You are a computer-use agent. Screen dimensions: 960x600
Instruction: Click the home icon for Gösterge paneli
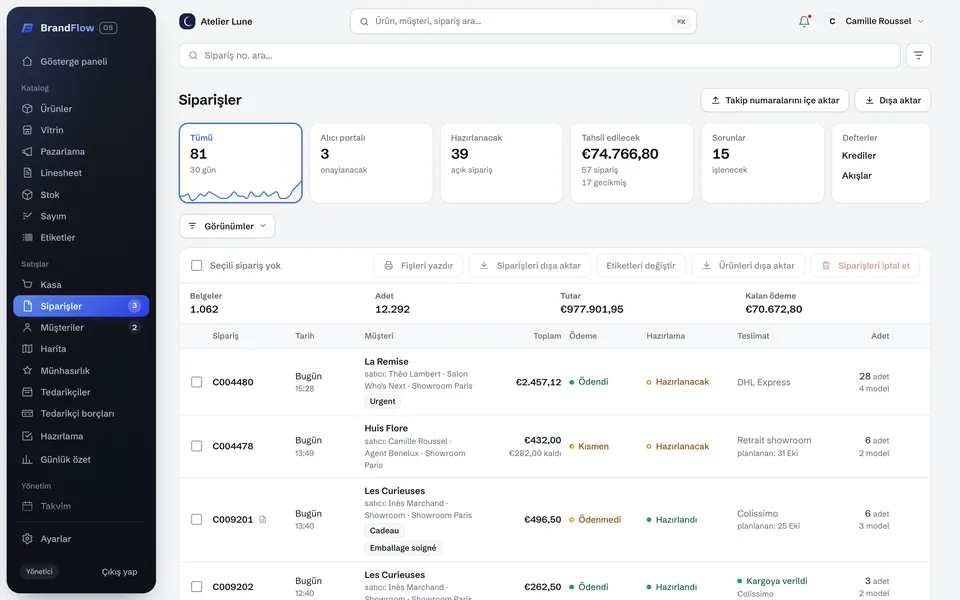click(x=27, y=61)
